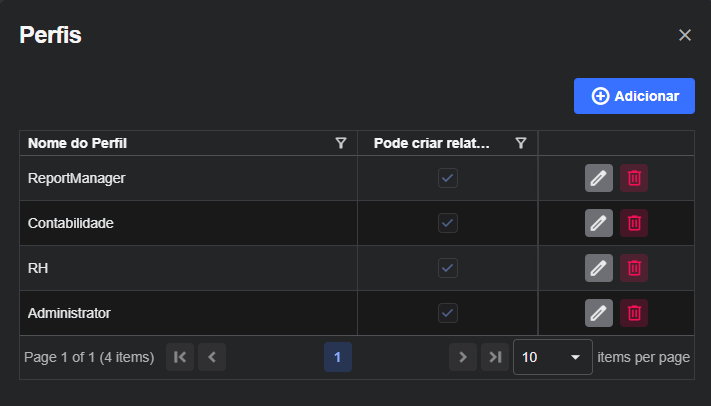Delete the RH profile
The image size is (711, 406).
pos(634,268)
